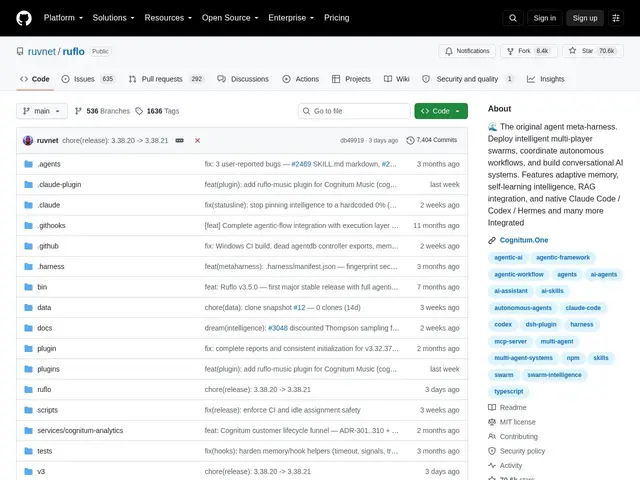Screen dimensions: 640x480
Task: Open issue #3048 link in docs row
Action: pyautogui.click(x=278, y=328)
